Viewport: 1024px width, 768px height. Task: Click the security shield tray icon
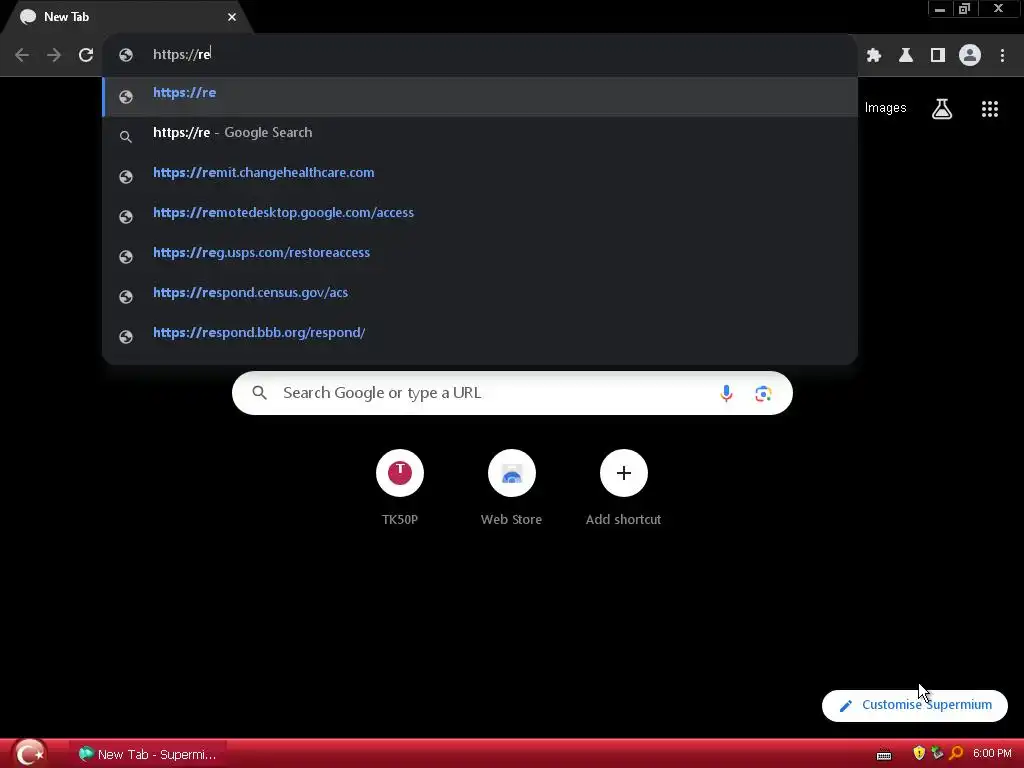click(x=919, y=754)
